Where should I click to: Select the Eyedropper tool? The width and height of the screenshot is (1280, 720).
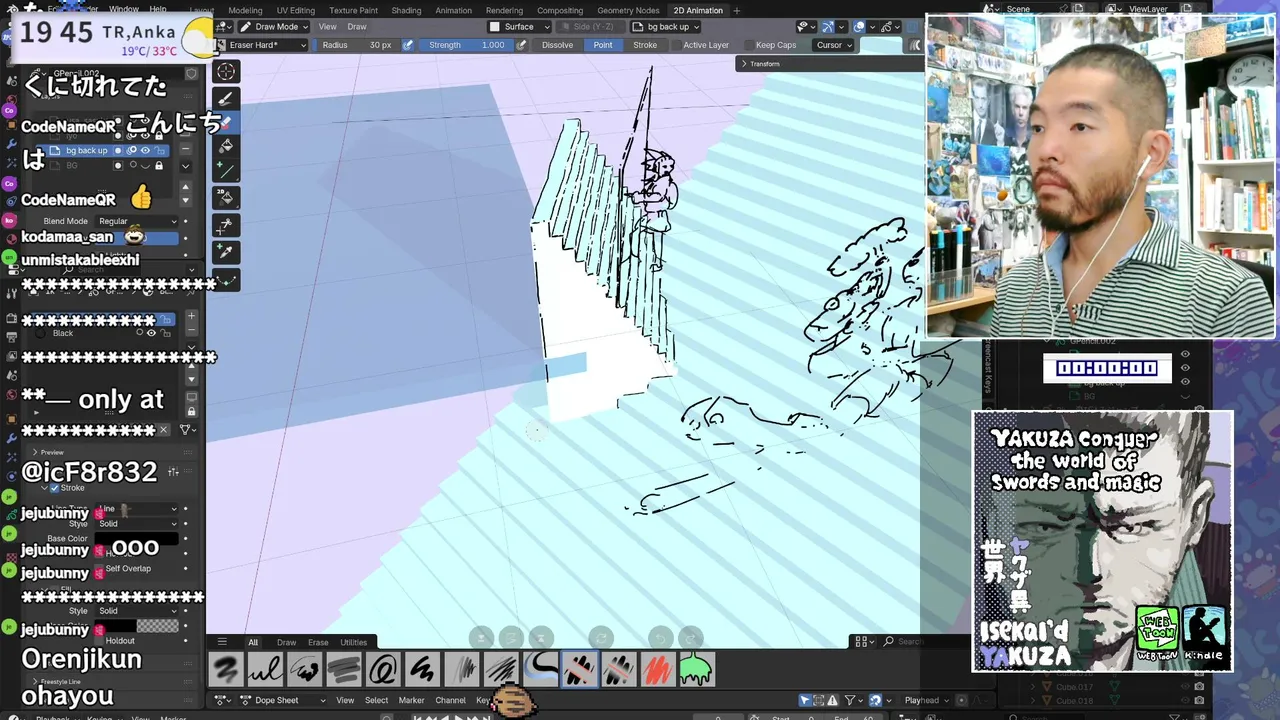226,251
